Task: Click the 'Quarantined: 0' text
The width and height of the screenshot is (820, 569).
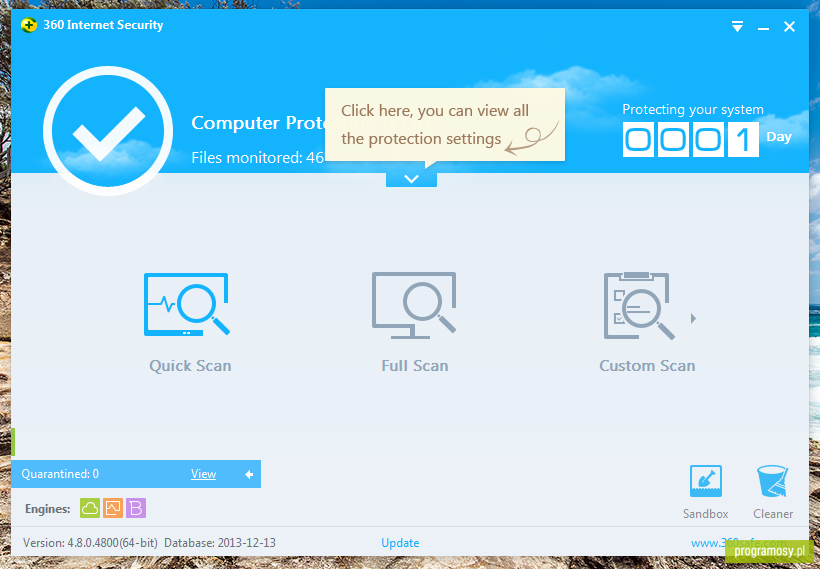Action: pyautogui.click(x=60, y=474)
